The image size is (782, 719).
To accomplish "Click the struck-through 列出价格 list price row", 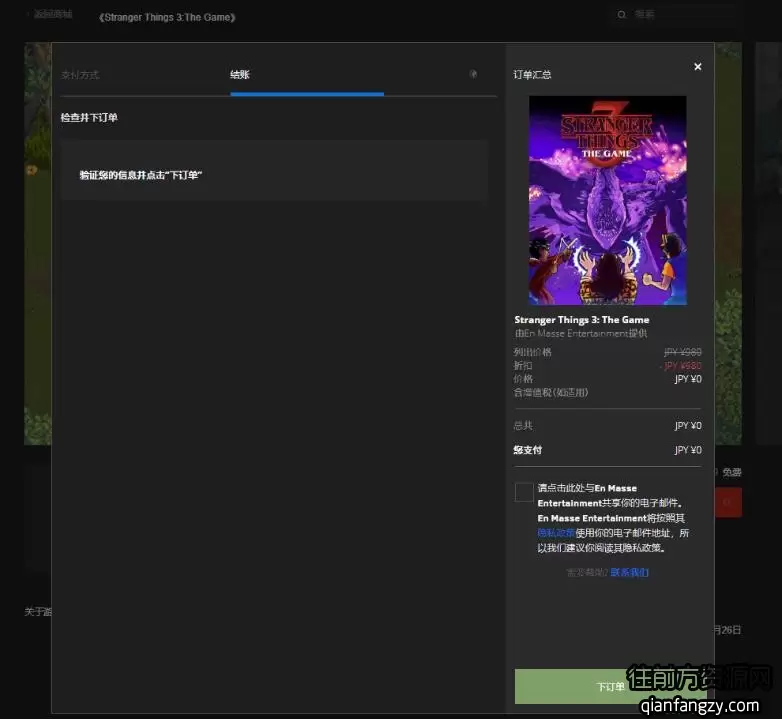I will 607,352.
